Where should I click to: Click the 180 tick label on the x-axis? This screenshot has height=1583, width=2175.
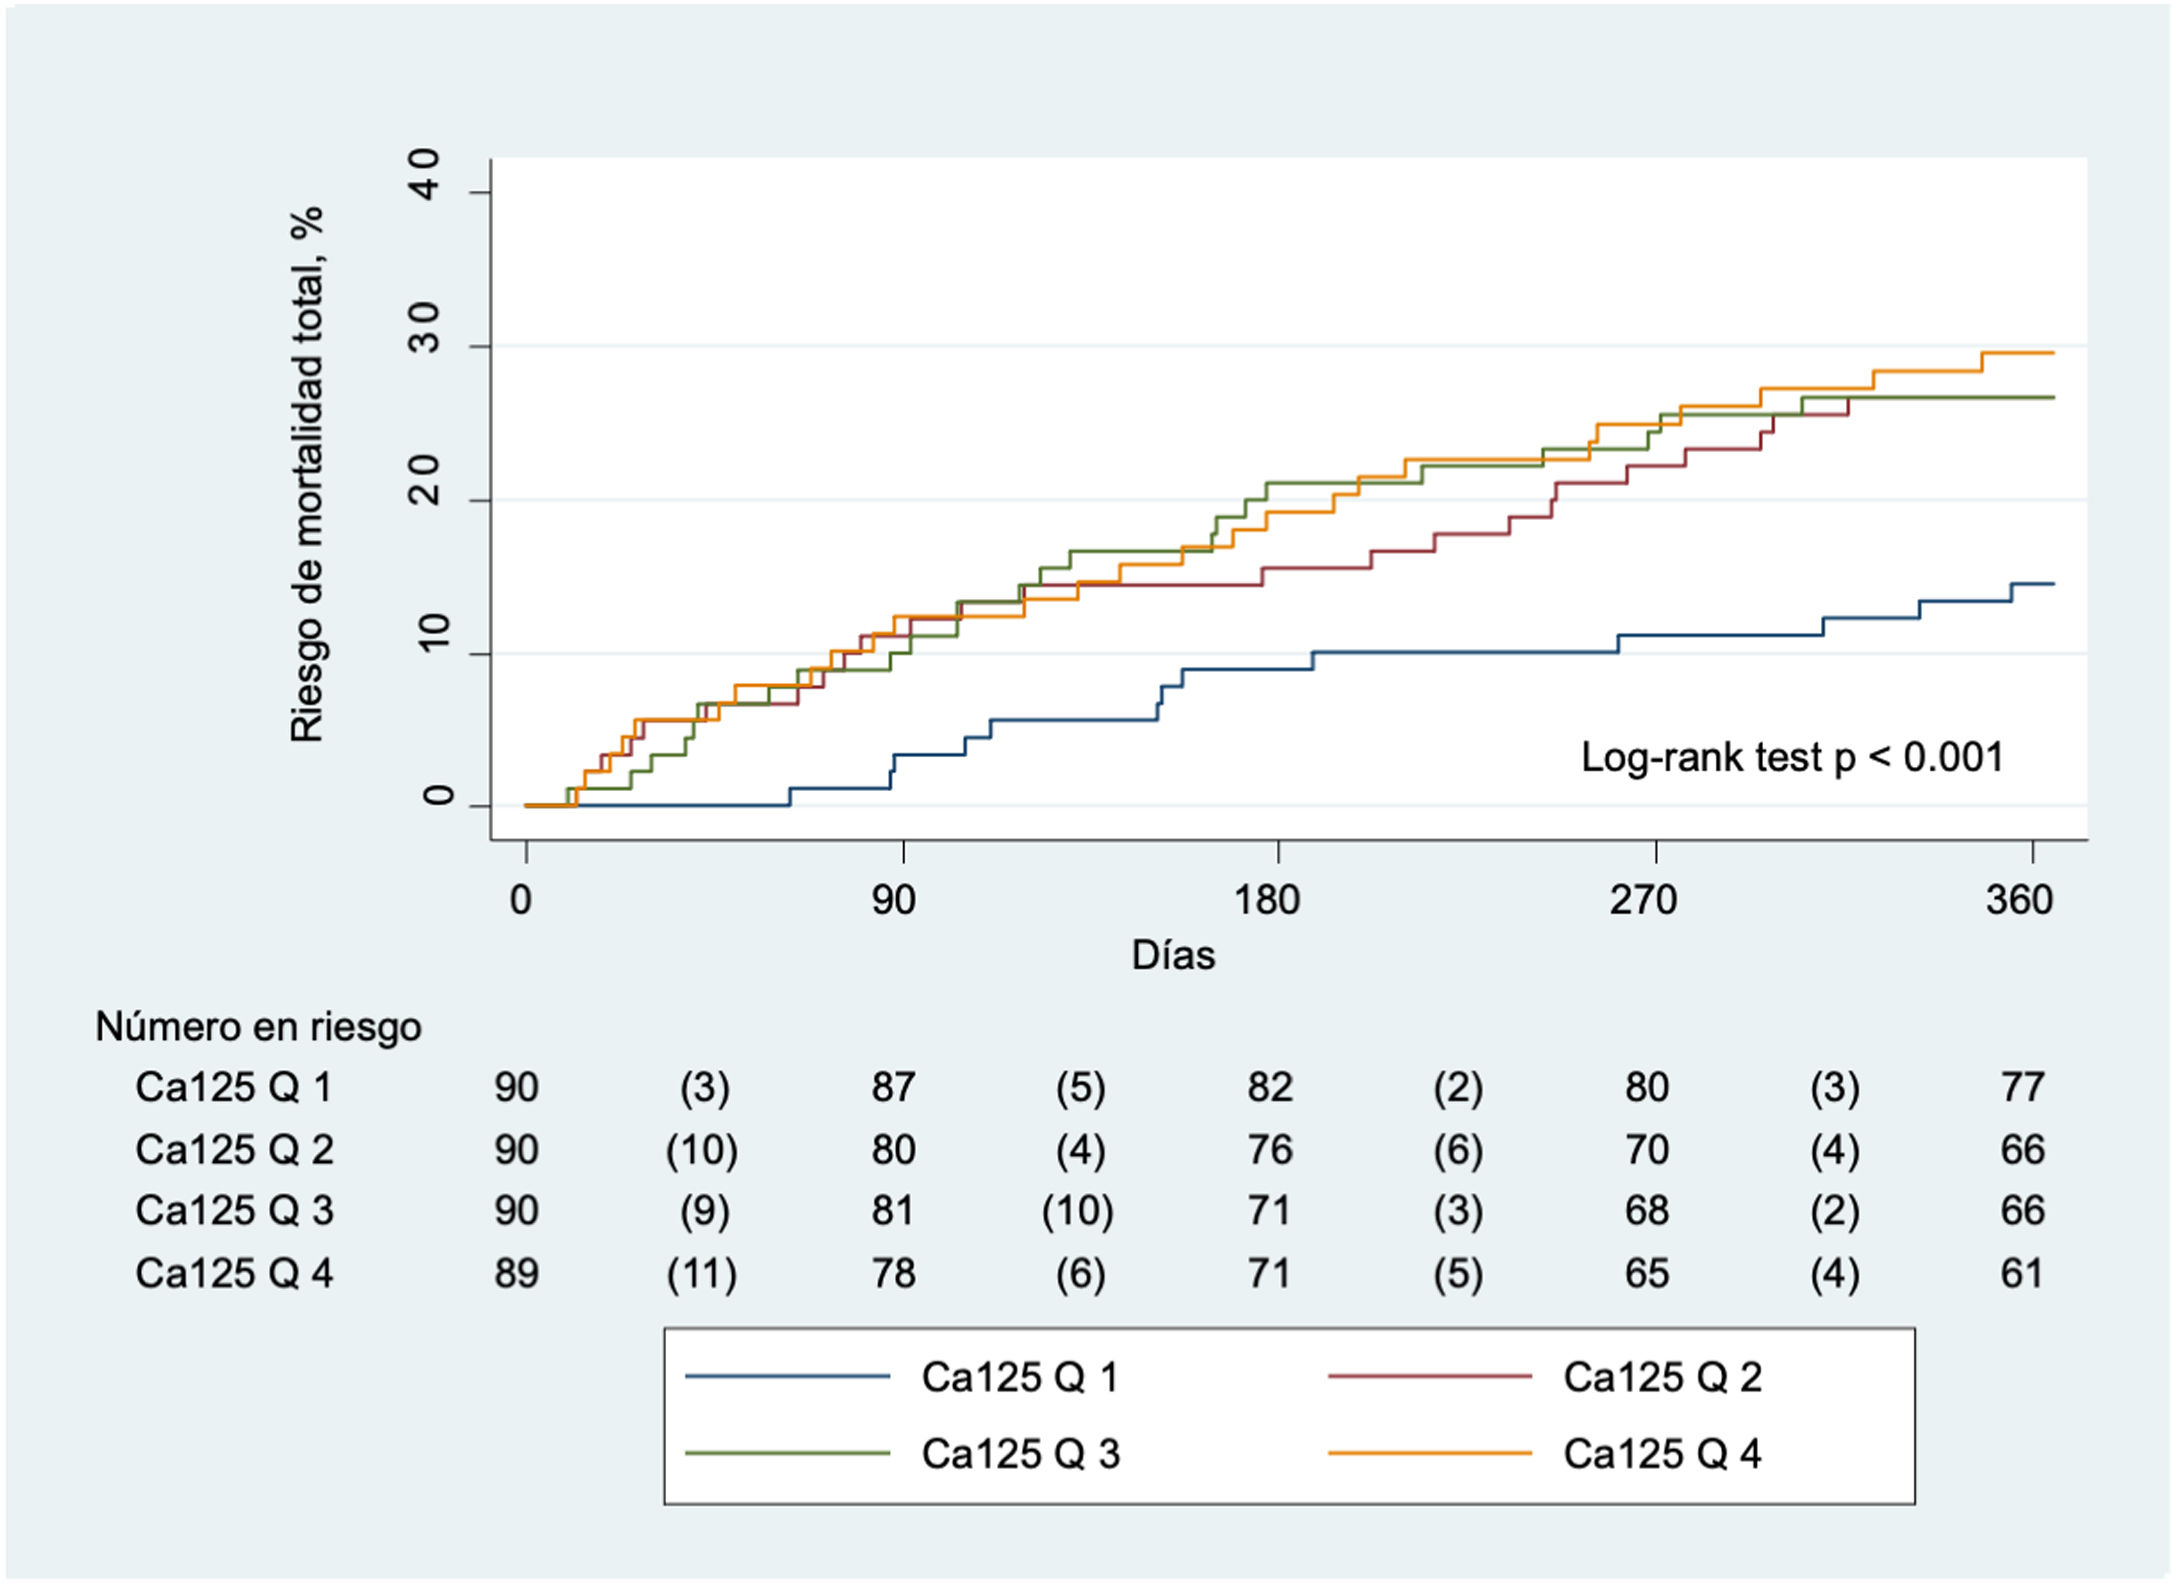[x=1267, y=900]
